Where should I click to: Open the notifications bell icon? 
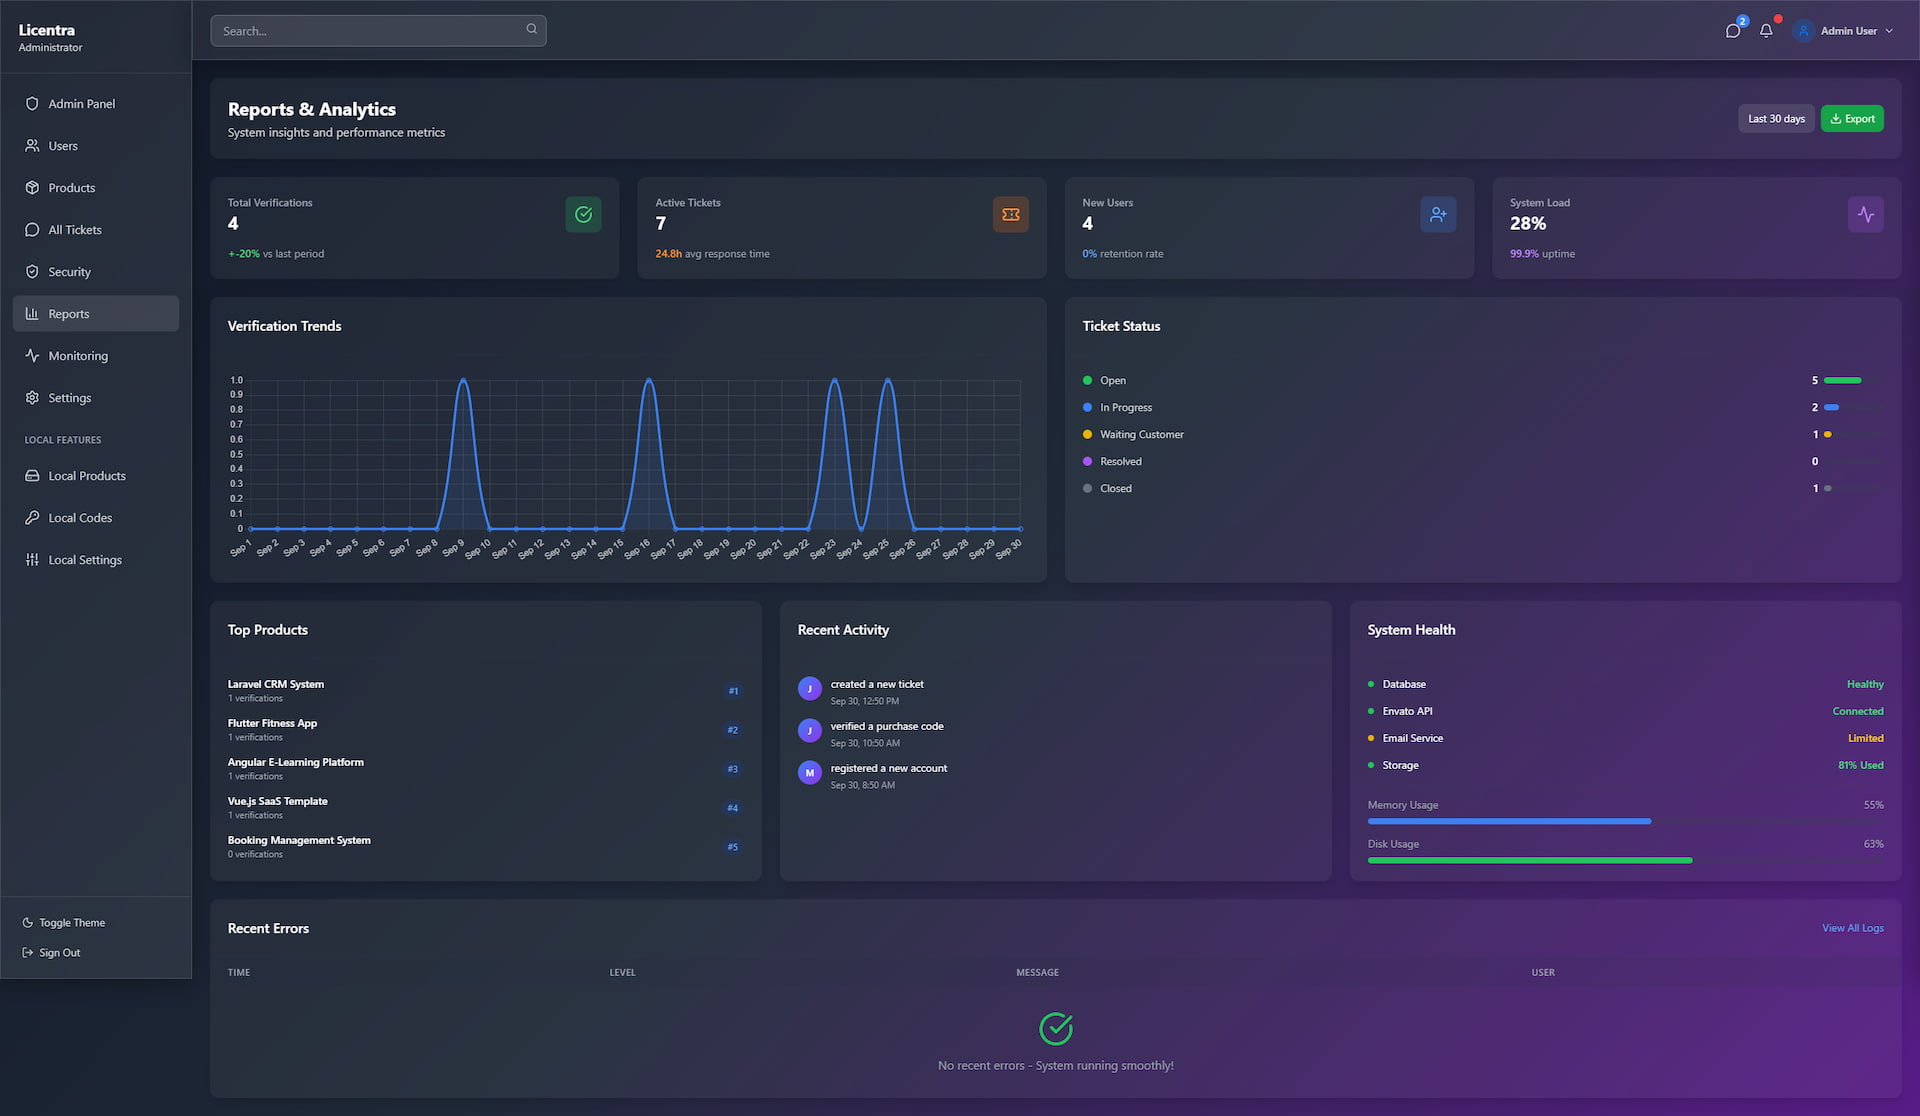tap(1766, 31)
